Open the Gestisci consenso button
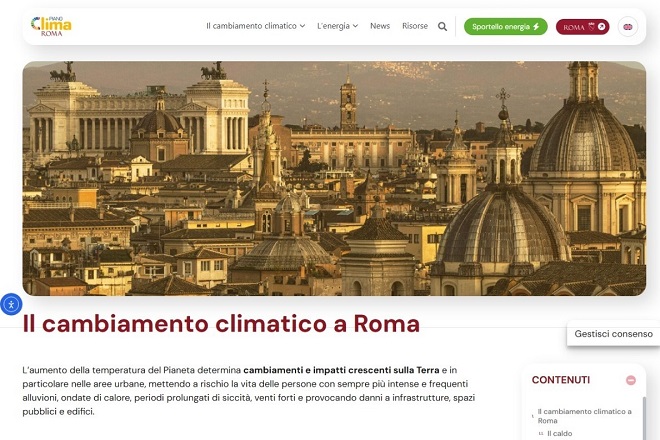660x440 pixels. tap(613, 334)
